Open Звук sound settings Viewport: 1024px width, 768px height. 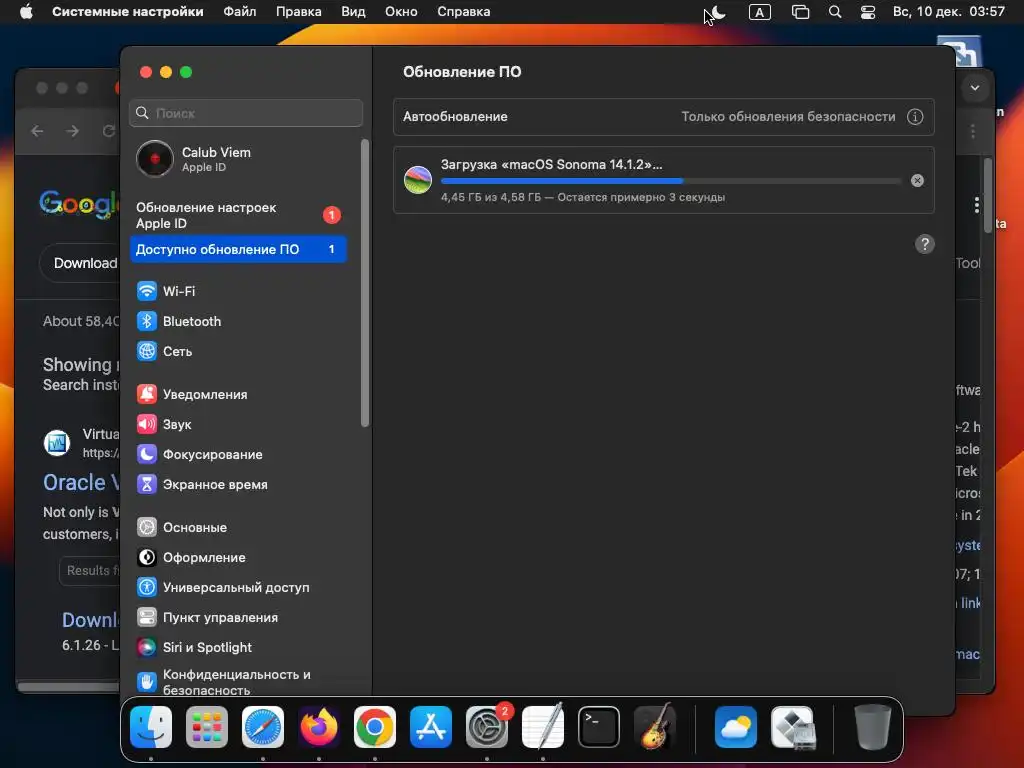(x=164, y=424)
